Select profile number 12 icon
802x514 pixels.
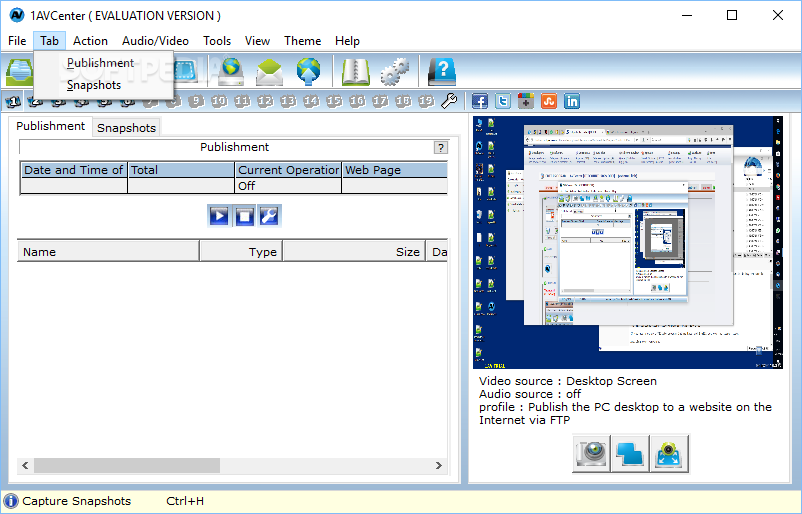265,101
